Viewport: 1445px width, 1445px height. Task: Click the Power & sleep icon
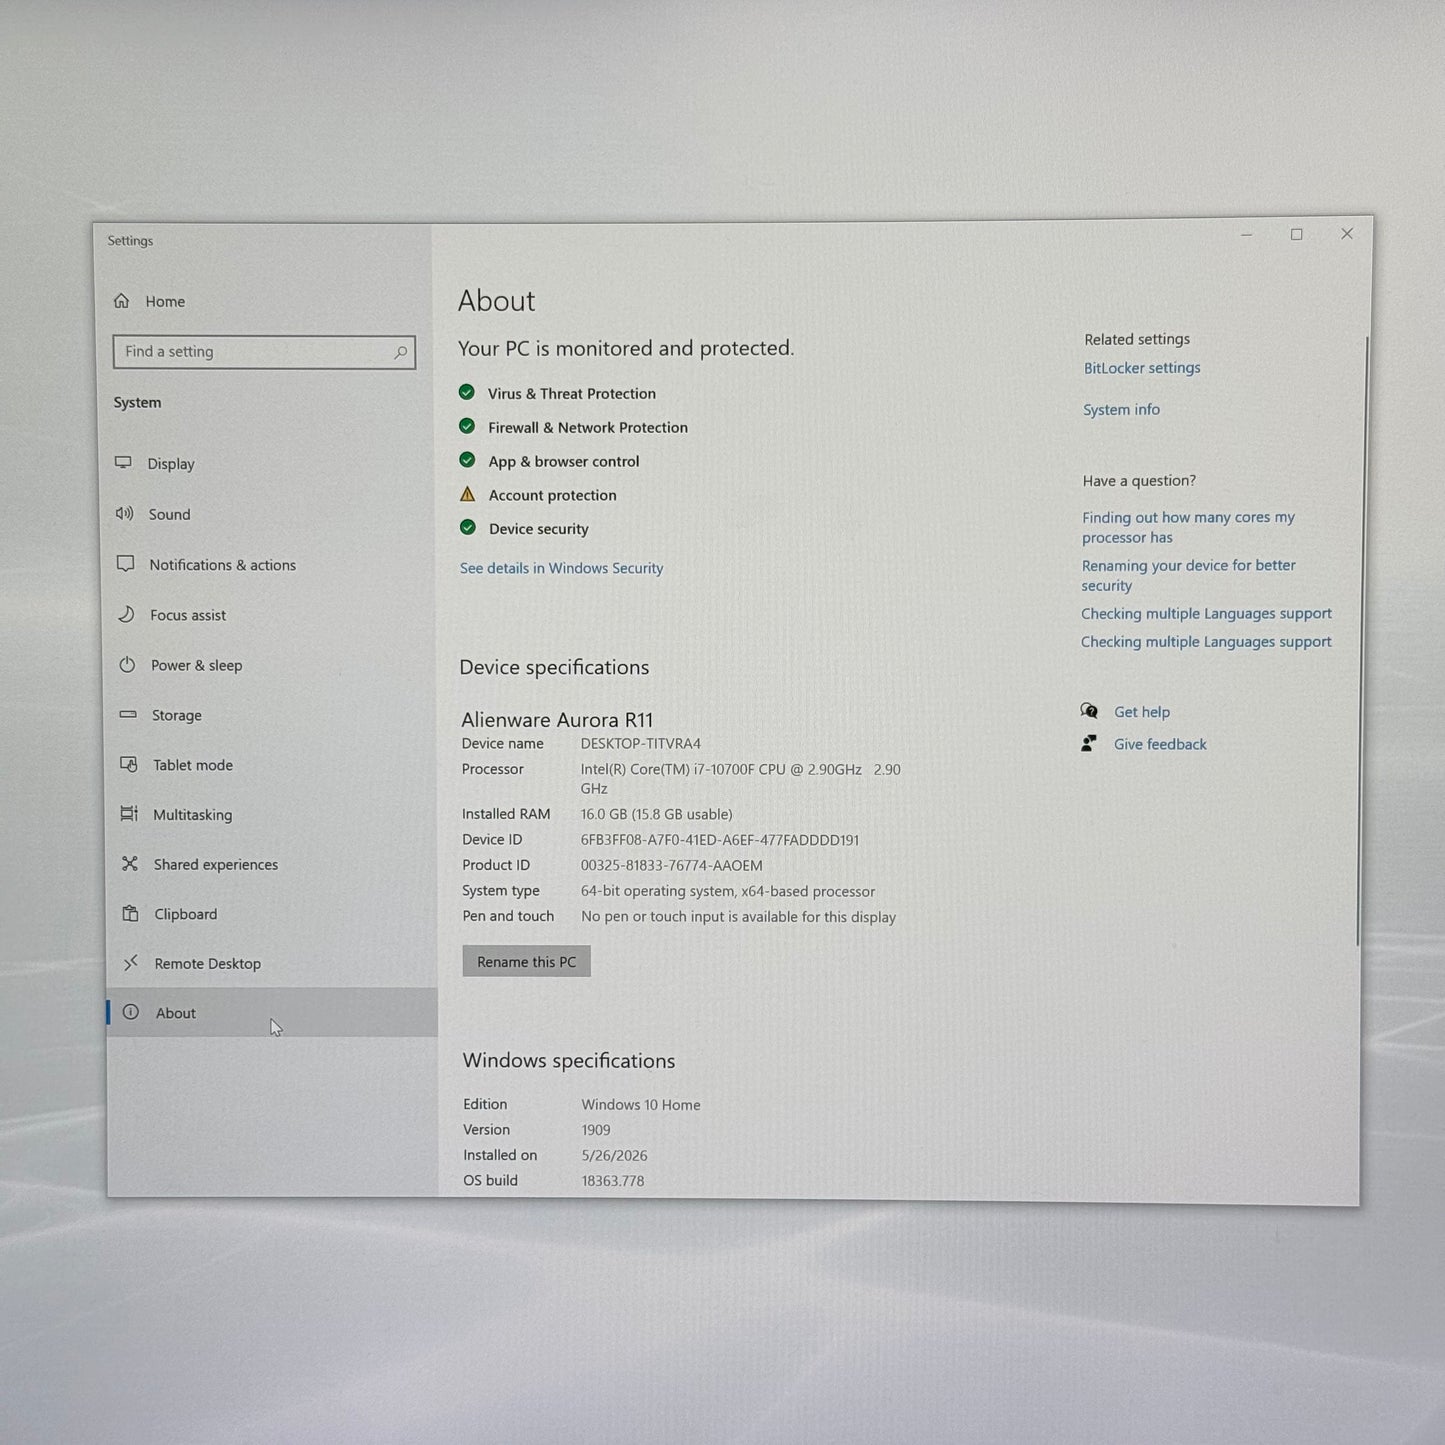[127, 665]
